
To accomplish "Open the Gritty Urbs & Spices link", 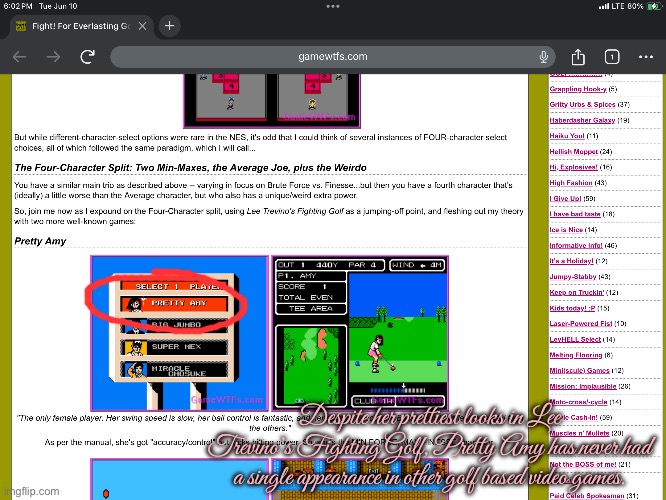I will coord(582,105).
